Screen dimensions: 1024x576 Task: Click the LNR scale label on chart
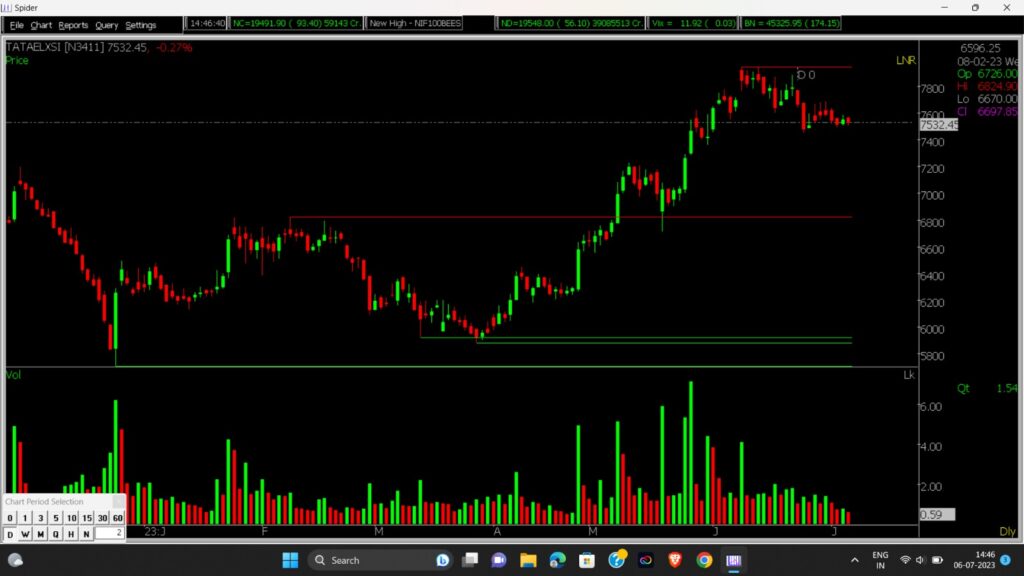click(x=905, y=61)
